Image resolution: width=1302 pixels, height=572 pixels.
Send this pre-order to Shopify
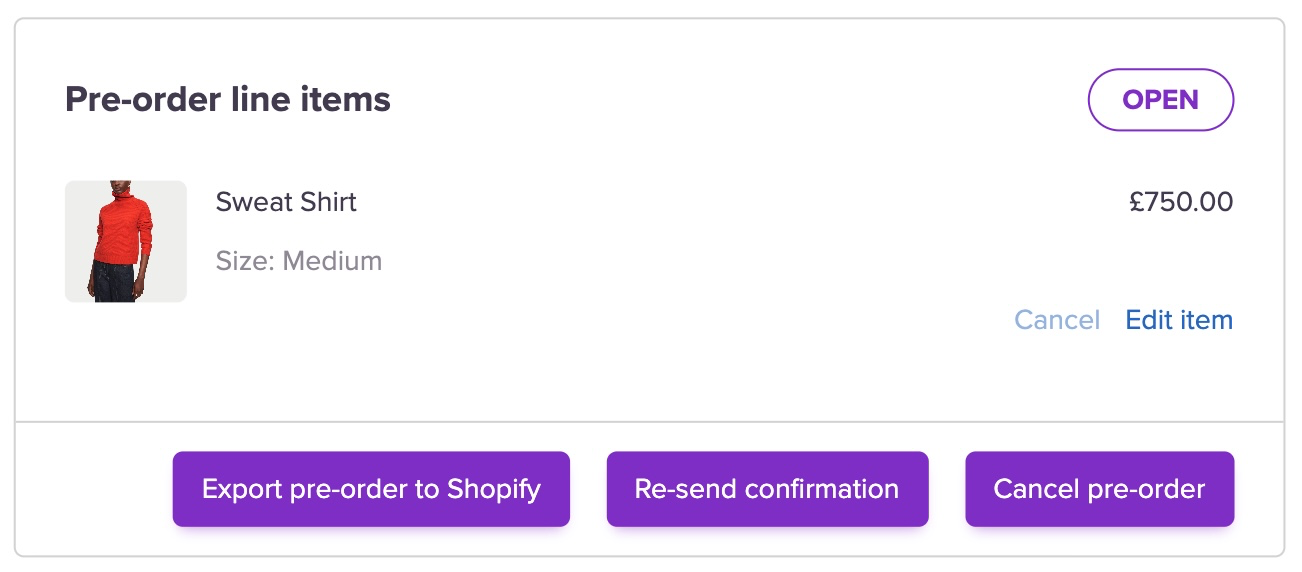371,489
